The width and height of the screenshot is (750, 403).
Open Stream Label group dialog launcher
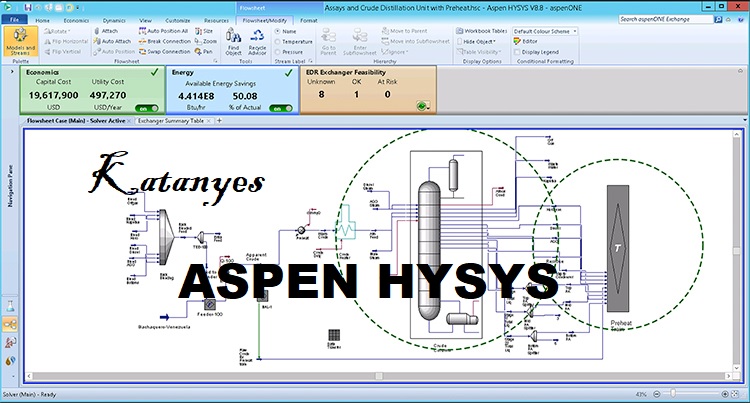point(310,61)
